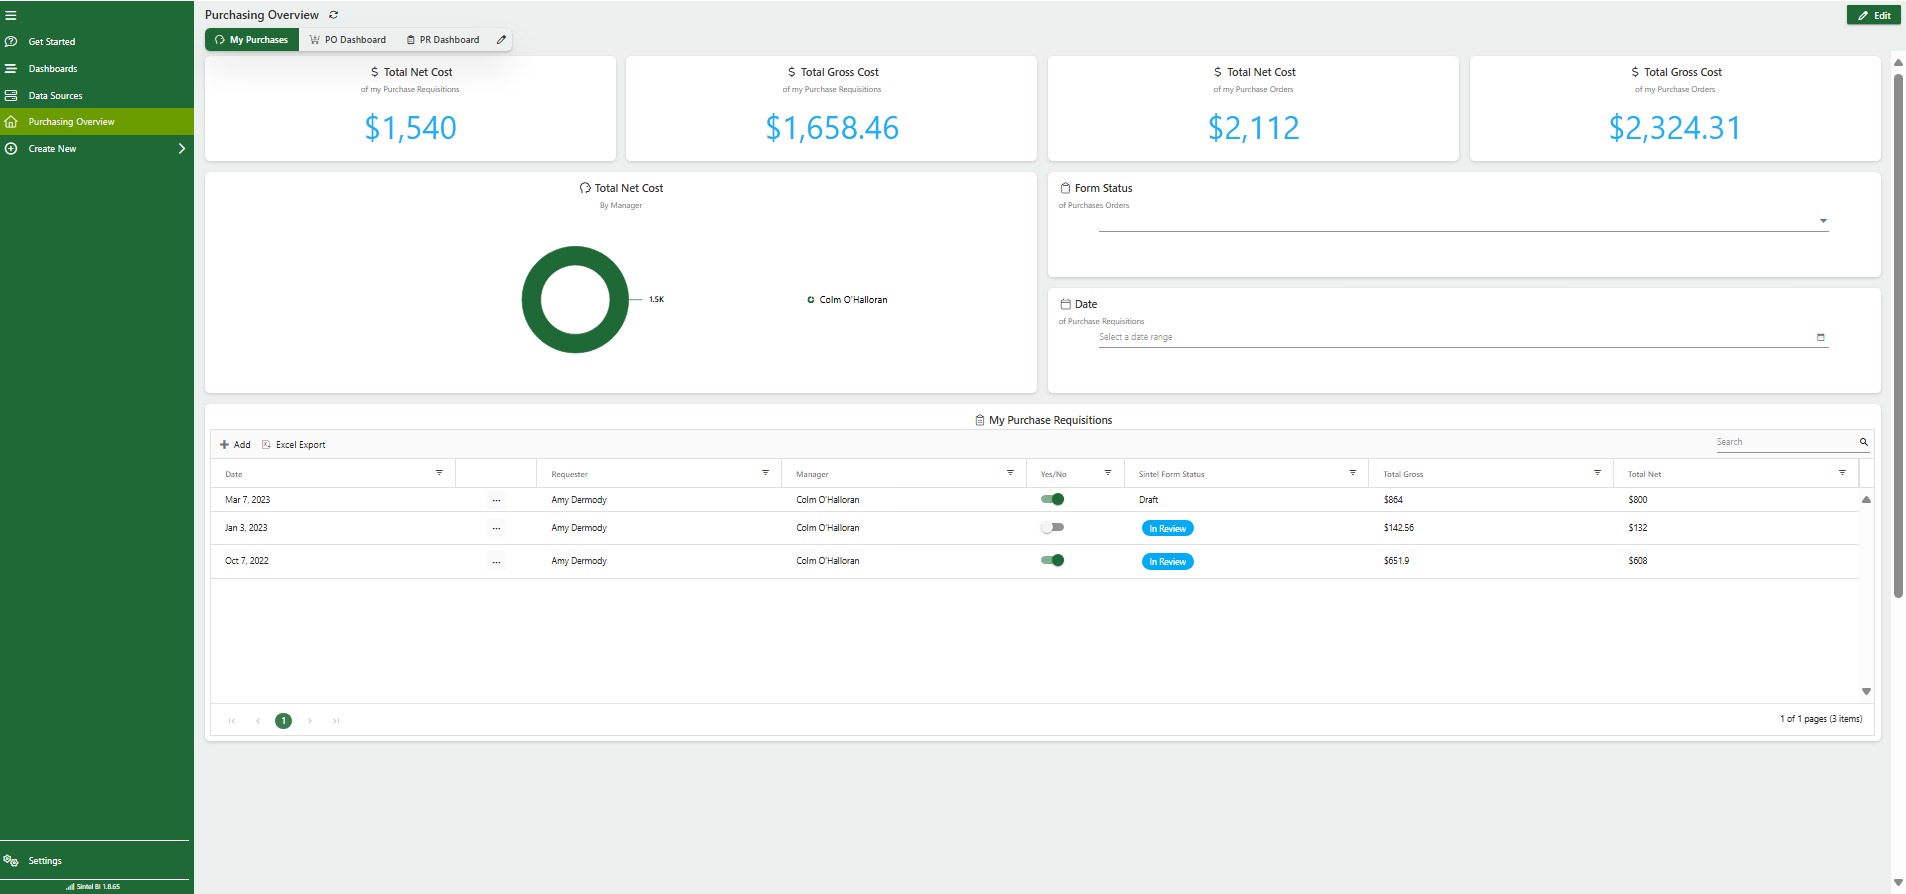
Task: Click the pencil icon beside PR Dashboard
Action: click(501, 40)
